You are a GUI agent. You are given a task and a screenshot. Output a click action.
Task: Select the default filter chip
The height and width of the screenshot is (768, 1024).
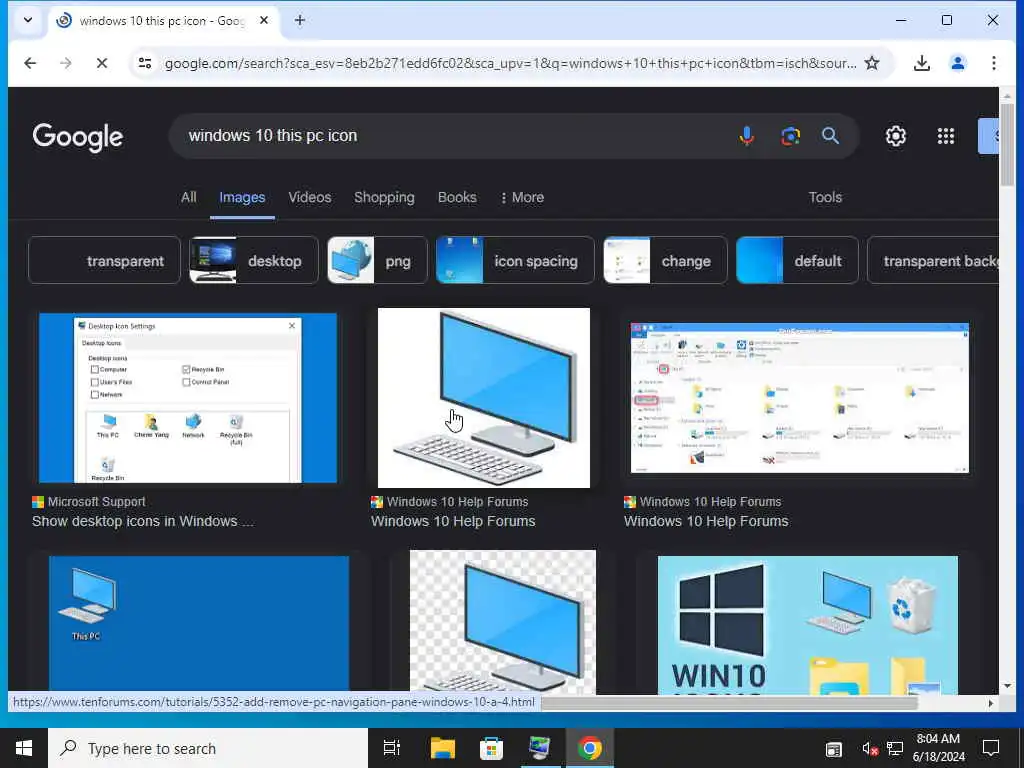[797, 261]
